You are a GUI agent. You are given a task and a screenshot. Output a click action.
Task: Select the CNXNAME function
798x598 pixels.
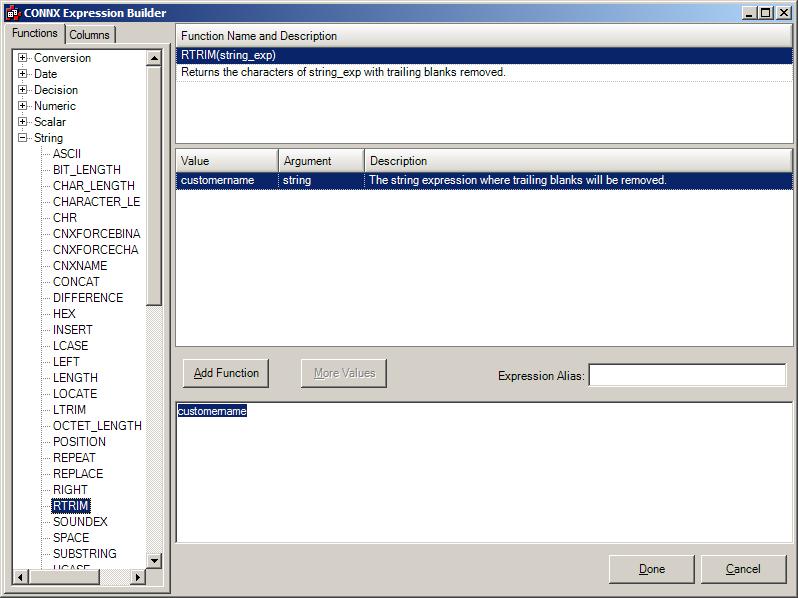80,266
